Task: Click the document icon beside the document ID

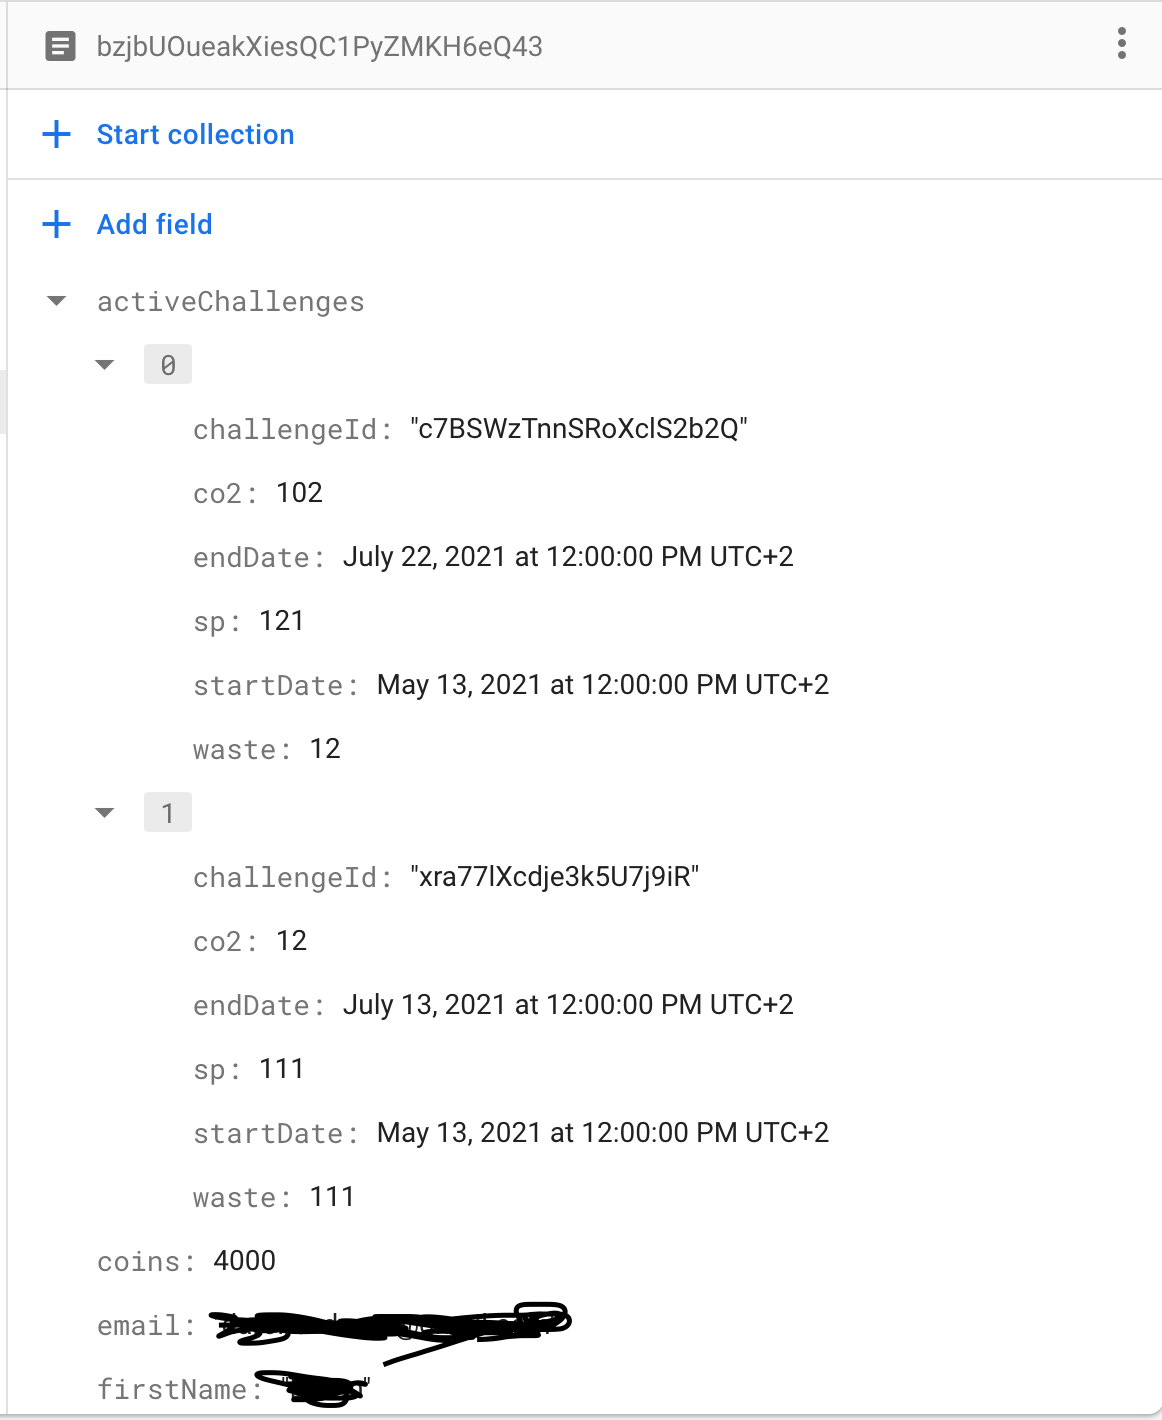Action: click(61, 46)
